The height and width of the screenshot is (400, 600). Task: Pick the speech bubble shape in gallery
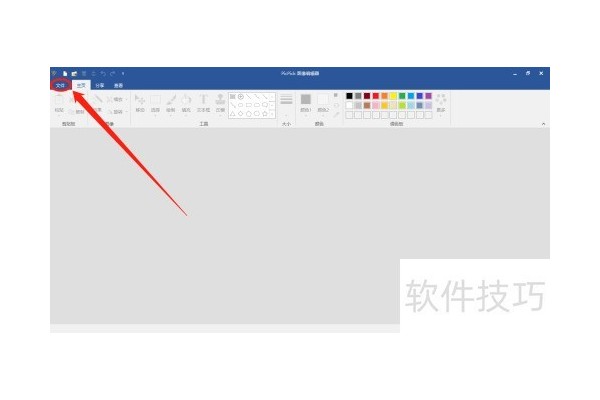(x=265, y=105)
